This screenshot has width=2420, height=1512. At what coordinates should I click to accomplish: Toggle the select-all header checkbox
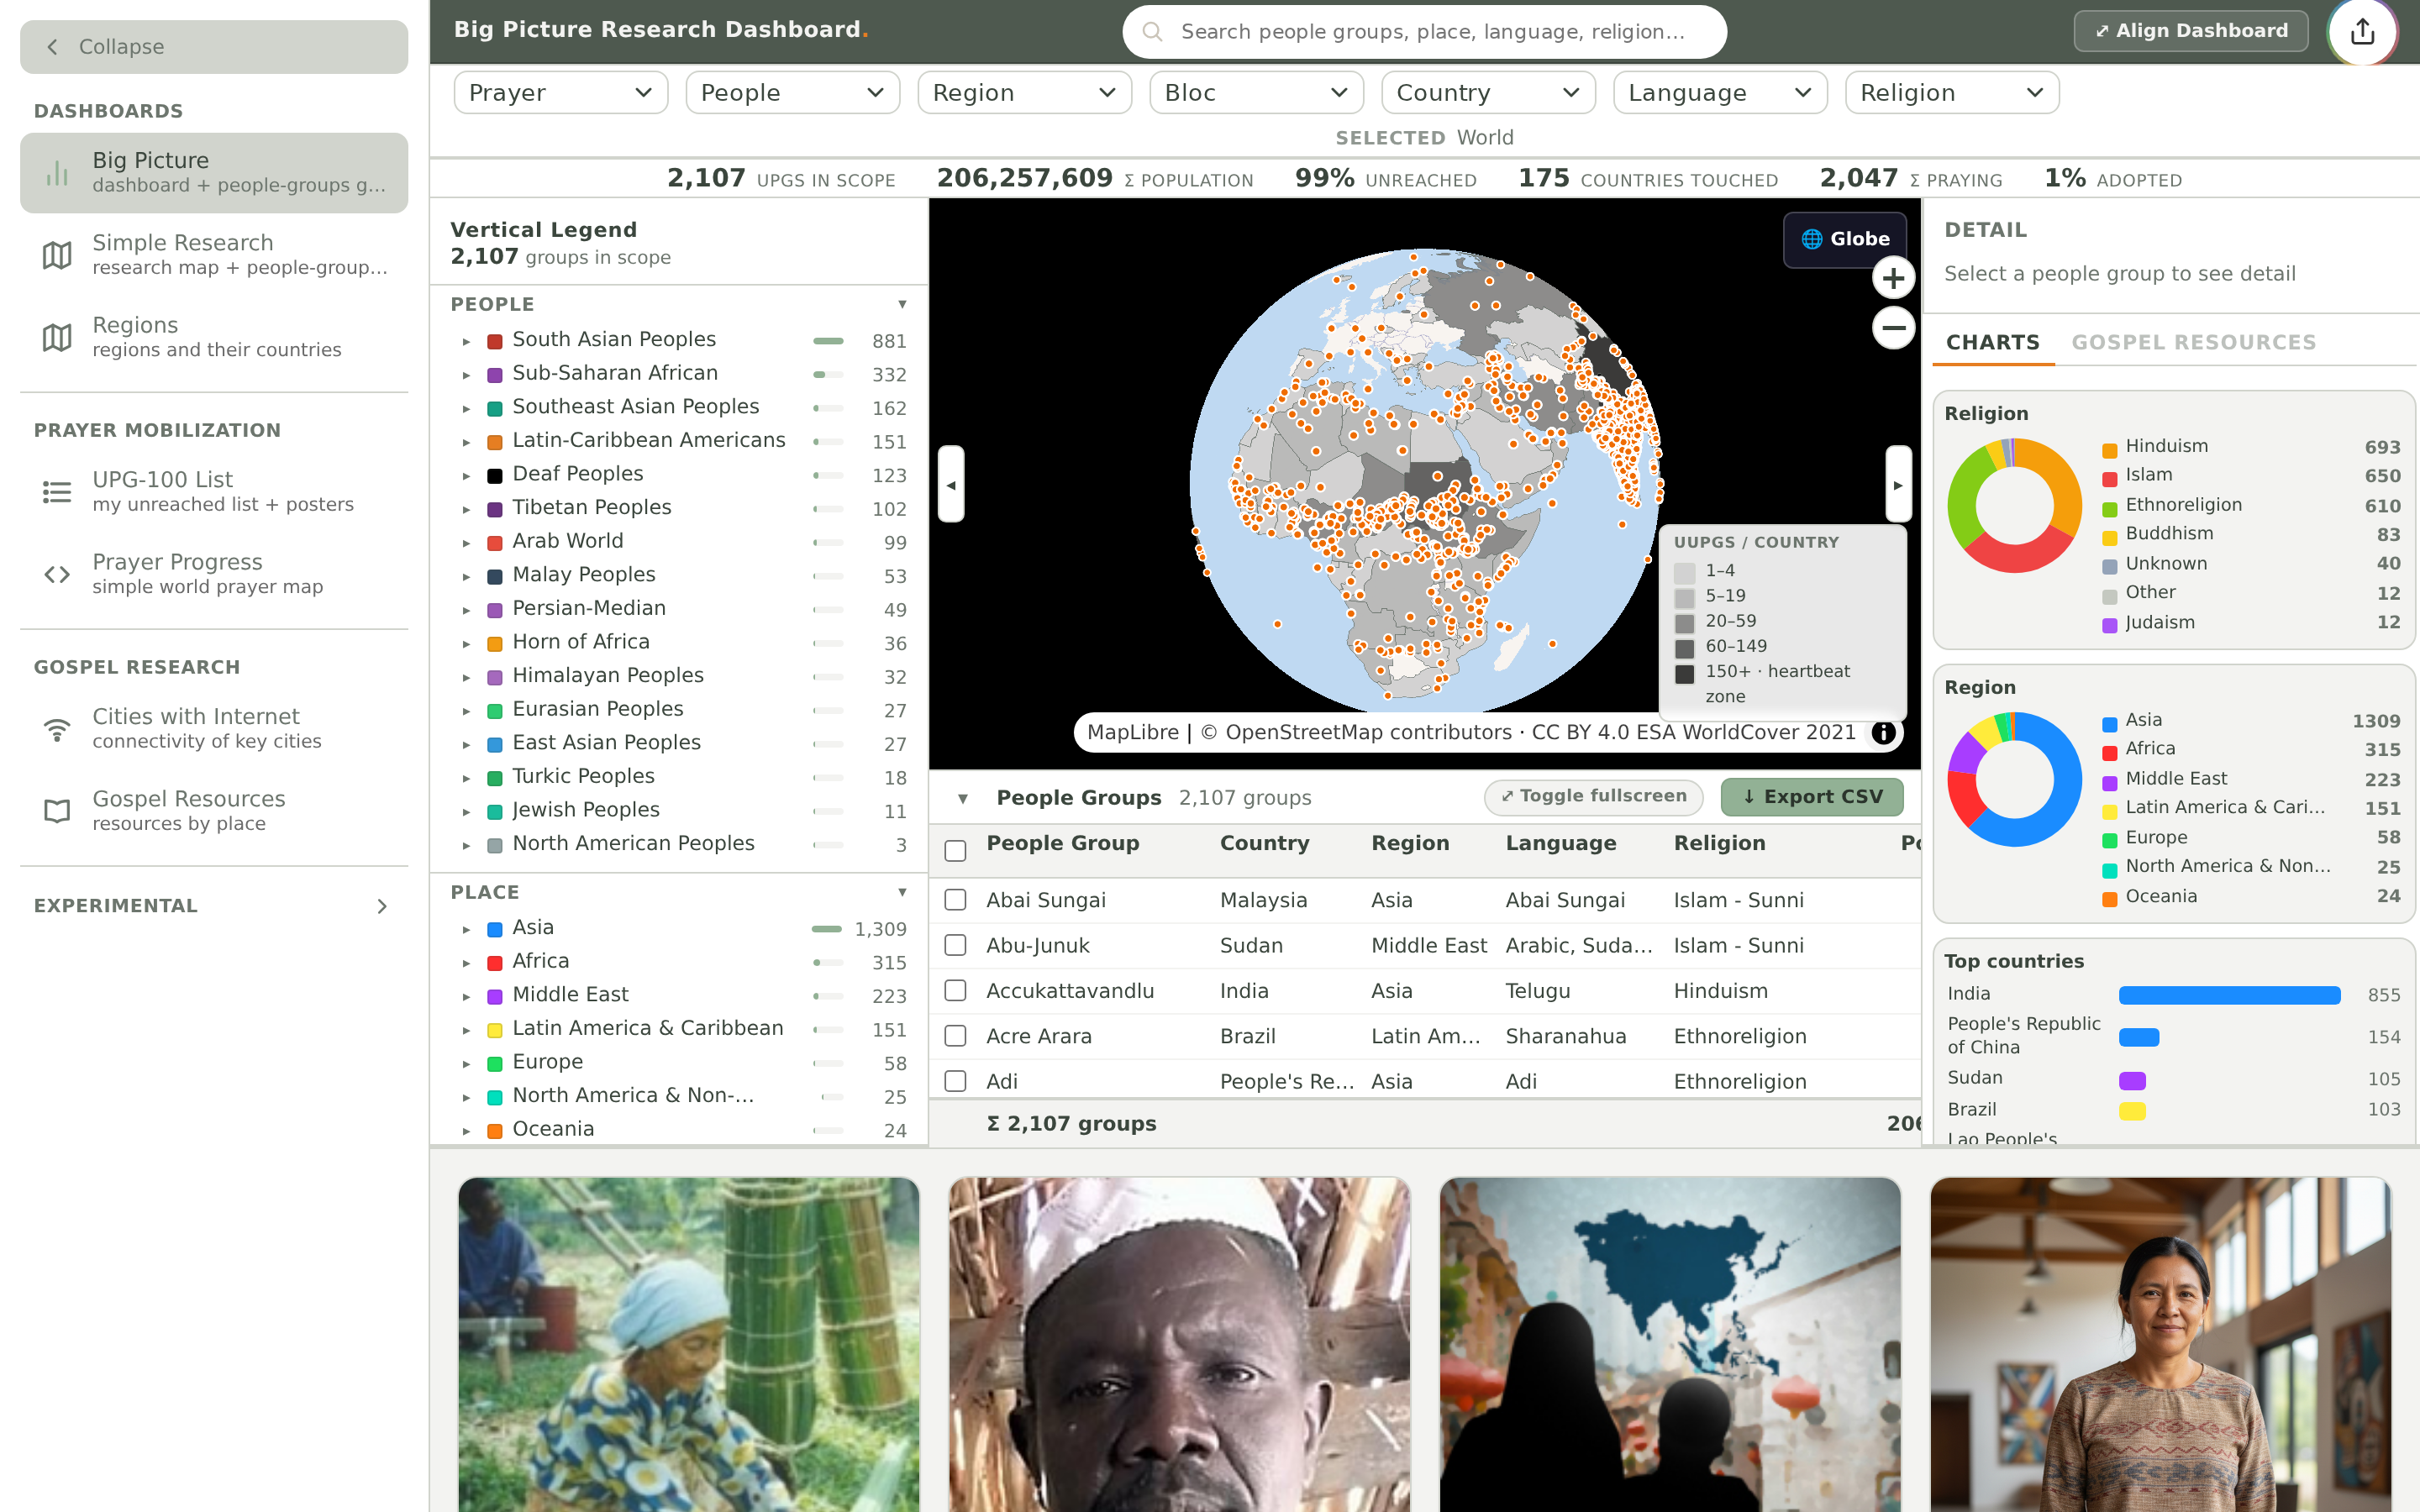click(955, 850)
